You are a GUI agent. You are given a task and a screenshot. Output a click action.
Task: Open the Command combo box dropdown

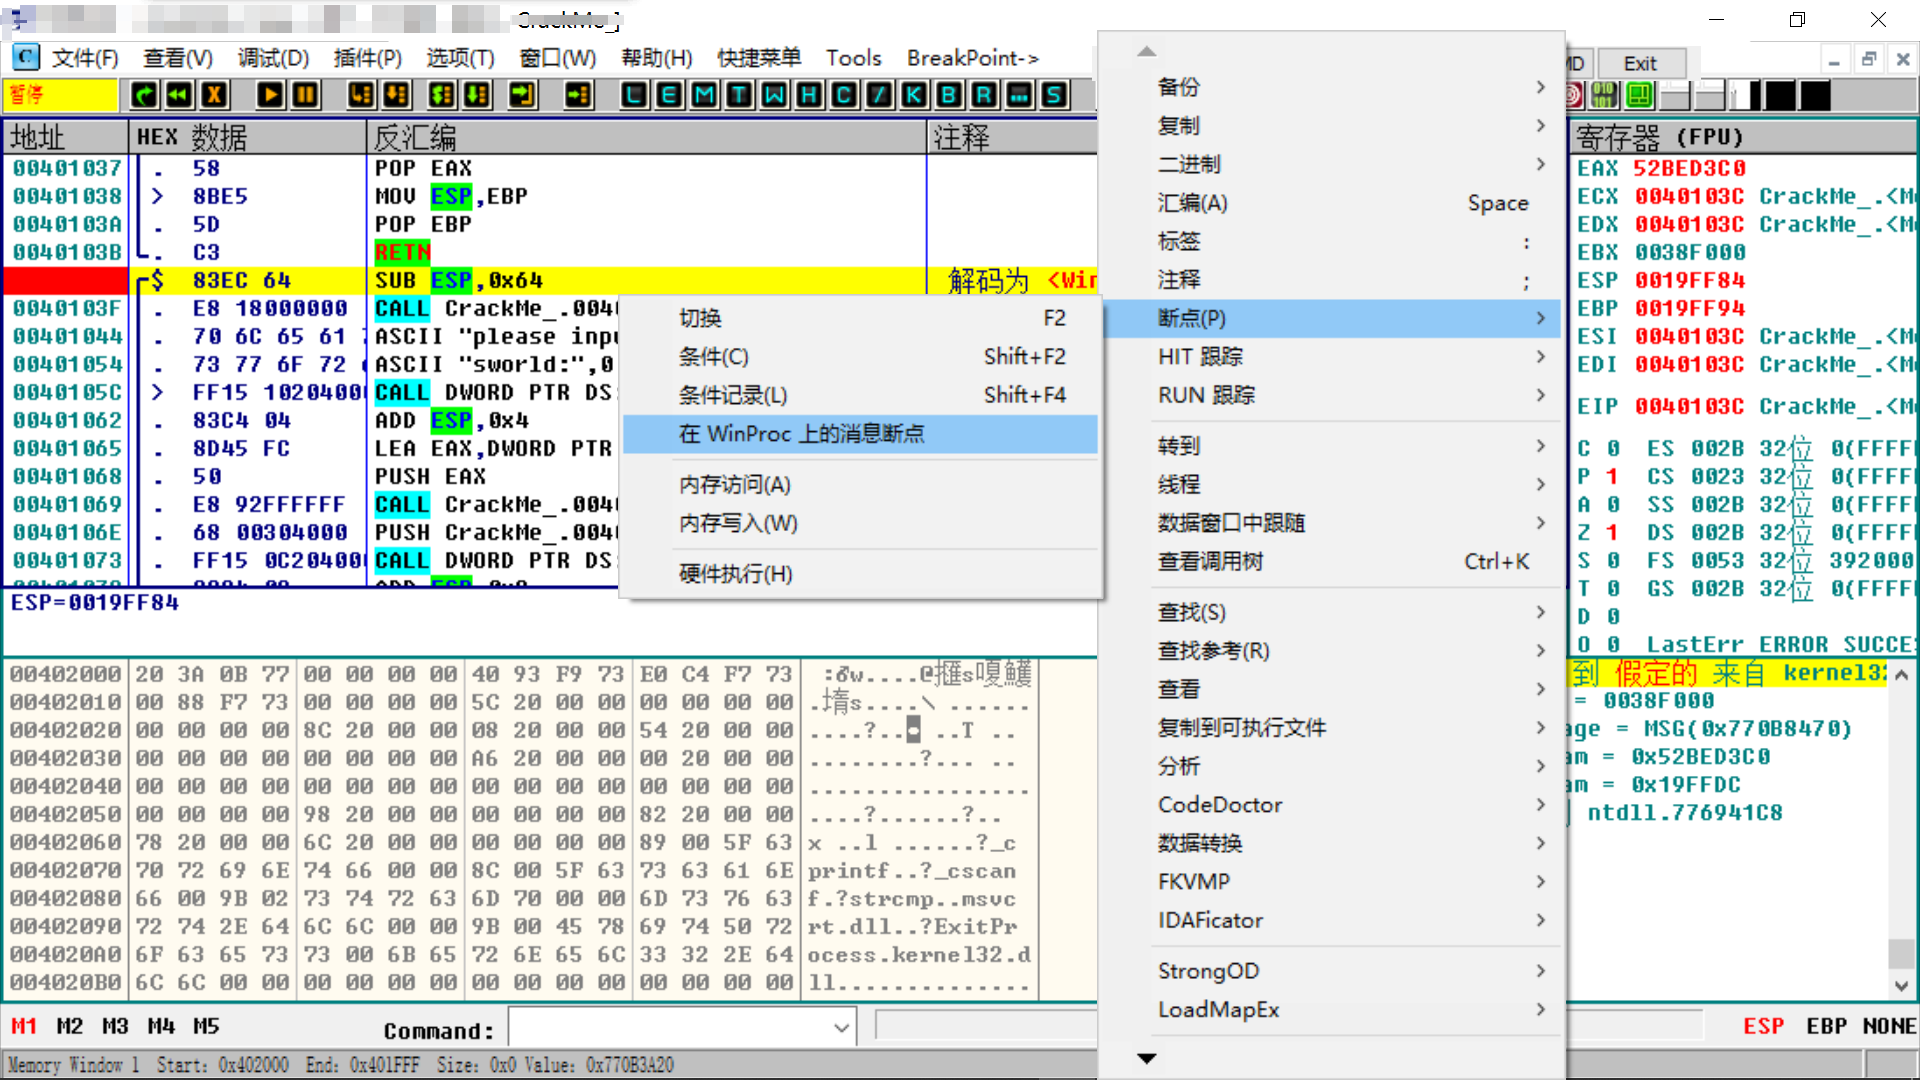coord(841,1027)
